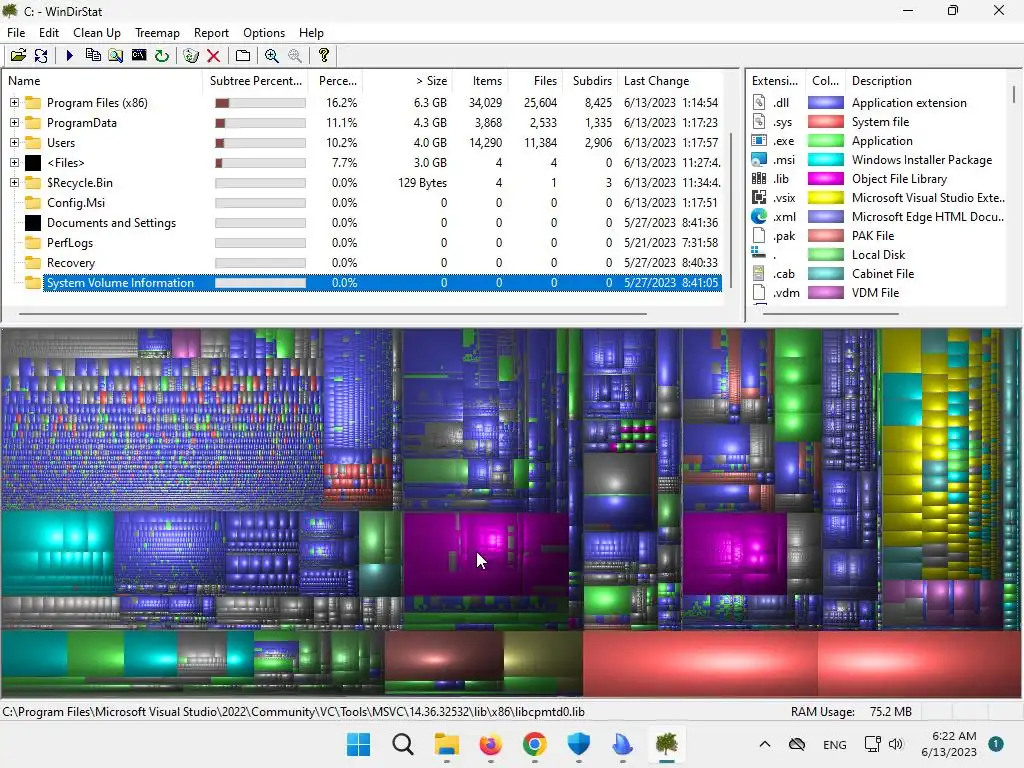1024x768 pixels.
Task: Click the ENG language indicator
Action: (x=835, y=744)
